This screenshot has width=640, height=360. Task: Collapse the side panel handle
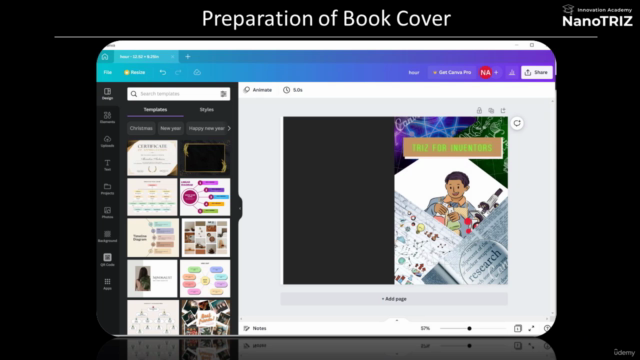[x=240, y=208]
